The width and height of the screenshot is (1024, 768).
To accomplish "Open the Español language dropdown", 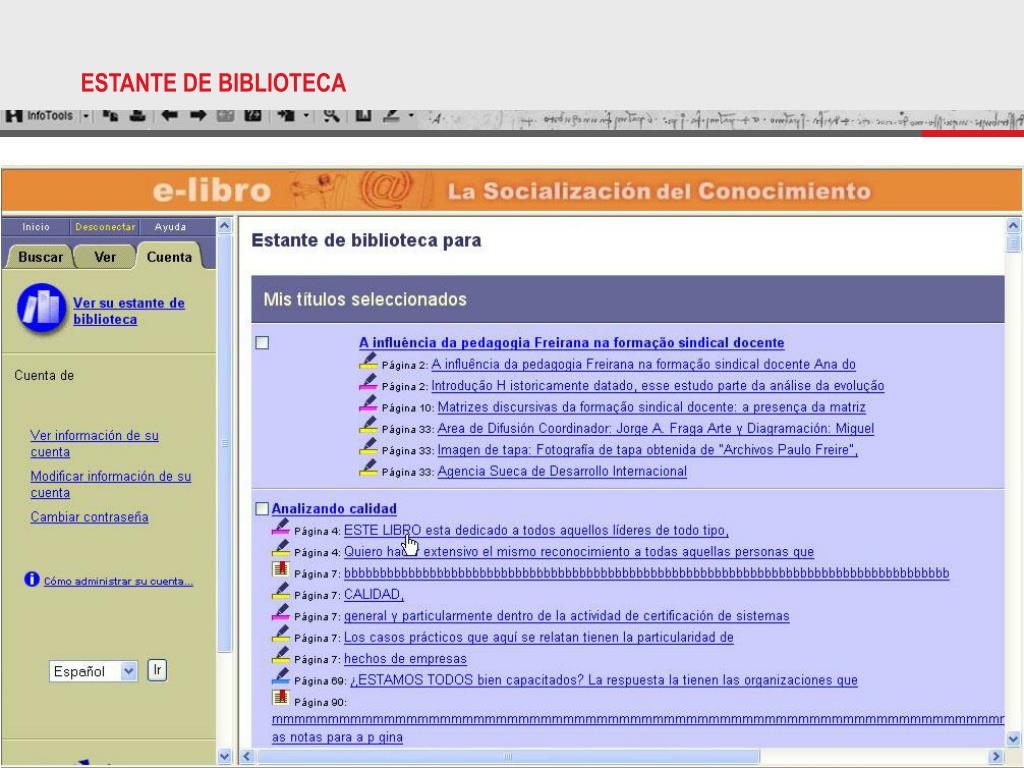I will tap(127, 671).
